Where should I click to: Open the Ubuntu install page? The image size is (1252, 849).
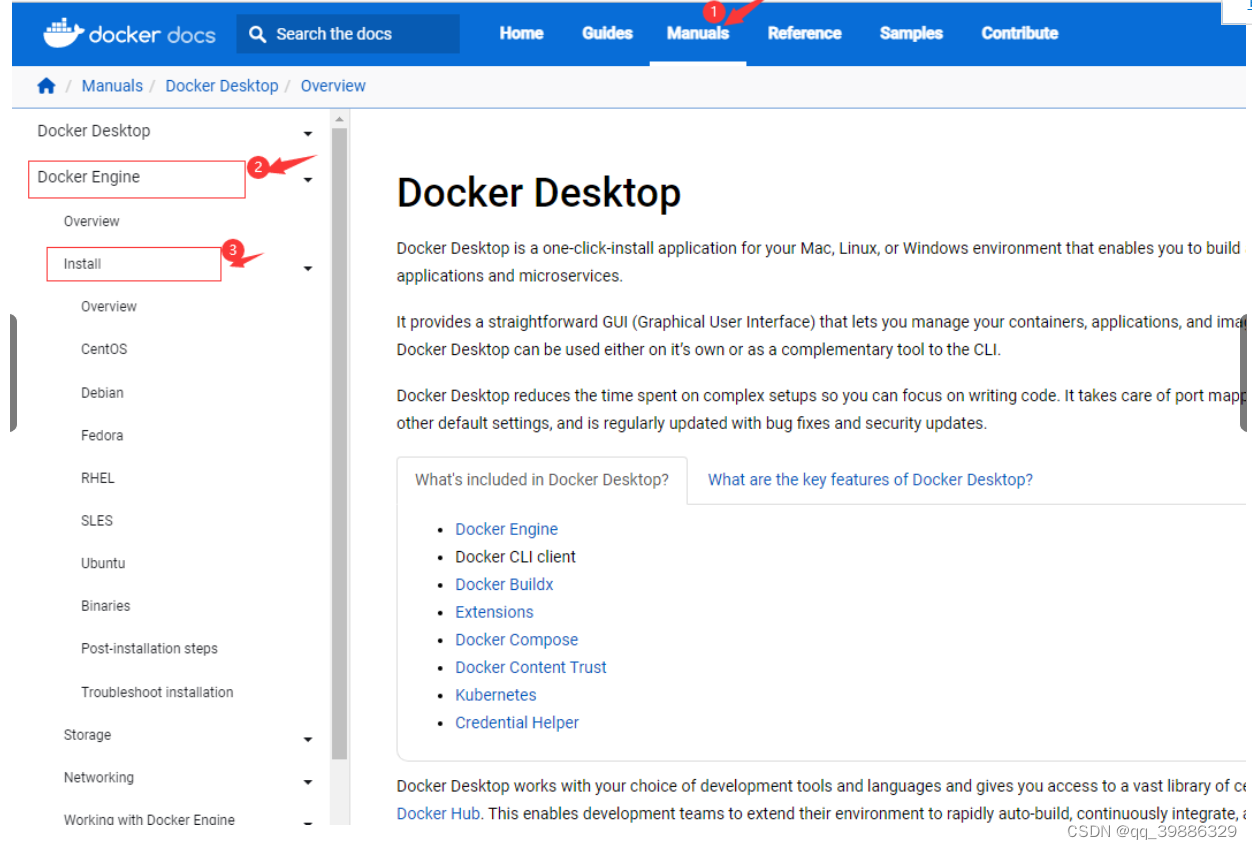pyautogui.click(x=103, y=564)
